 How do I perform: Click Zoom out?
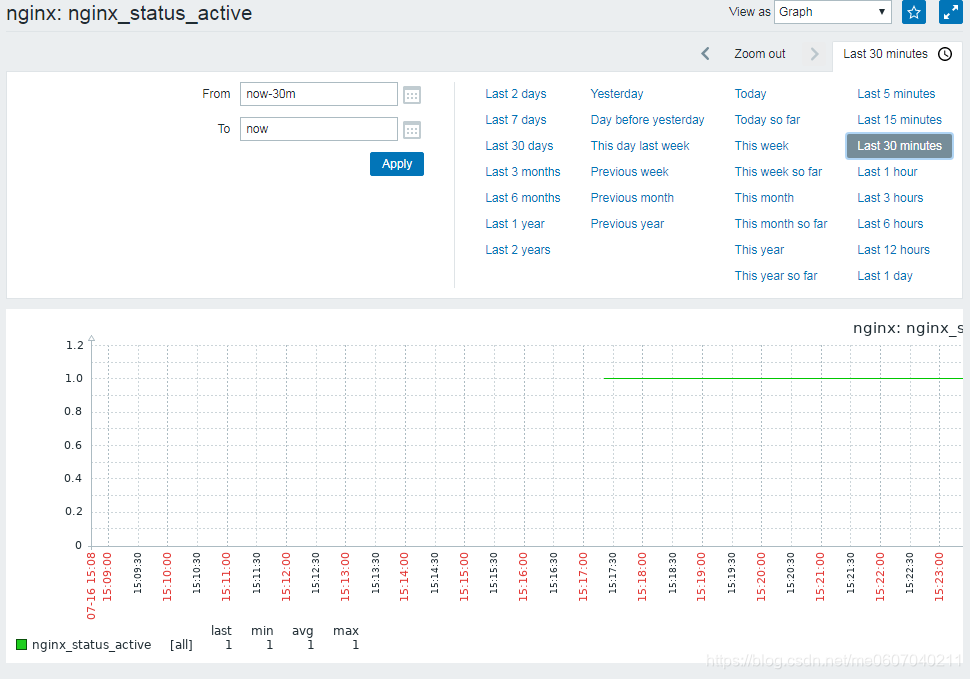pos(760,54)
